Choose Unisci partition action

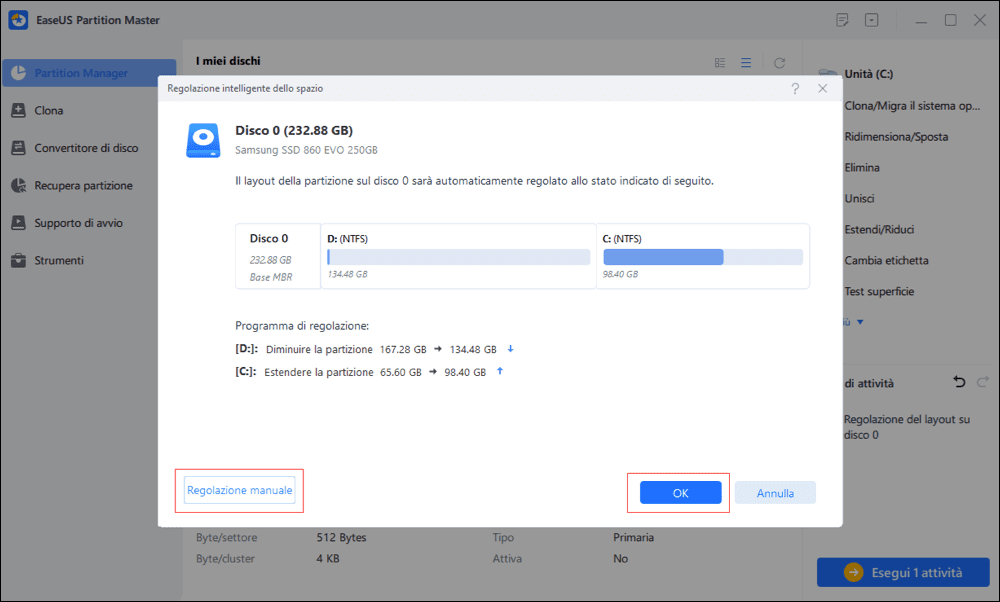[x=859, y=198]
